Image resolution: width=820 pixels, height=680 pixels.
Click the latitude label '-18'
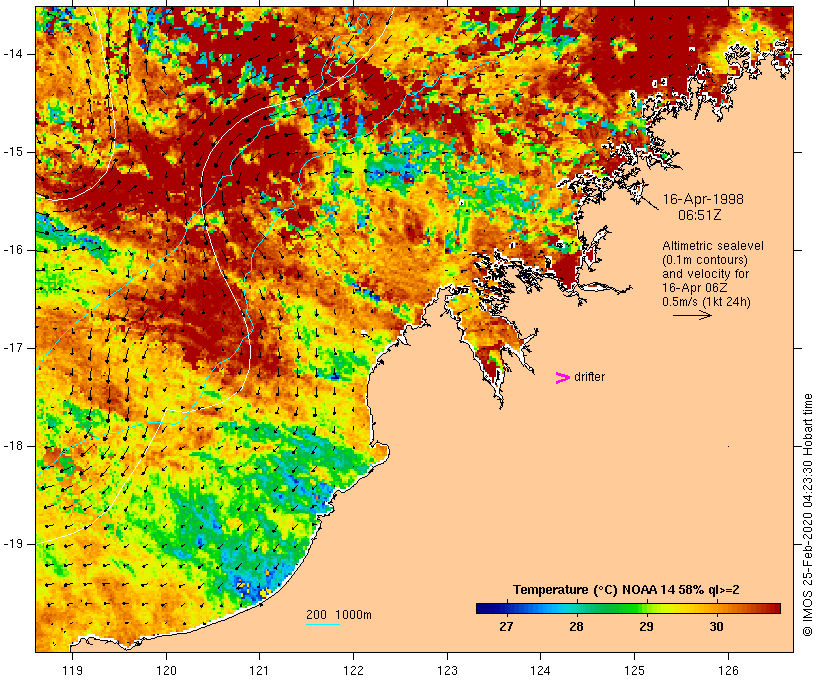pos(13,446)
